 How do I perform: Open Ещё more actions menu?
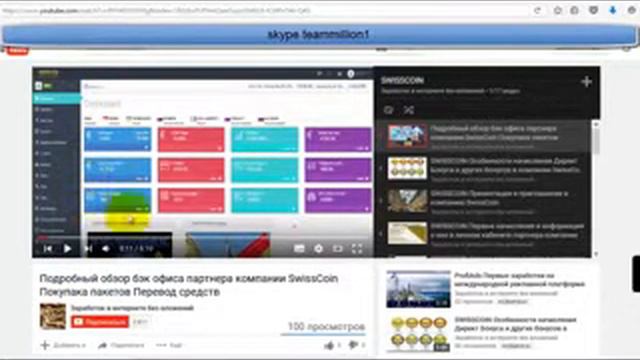coord(169,345)
